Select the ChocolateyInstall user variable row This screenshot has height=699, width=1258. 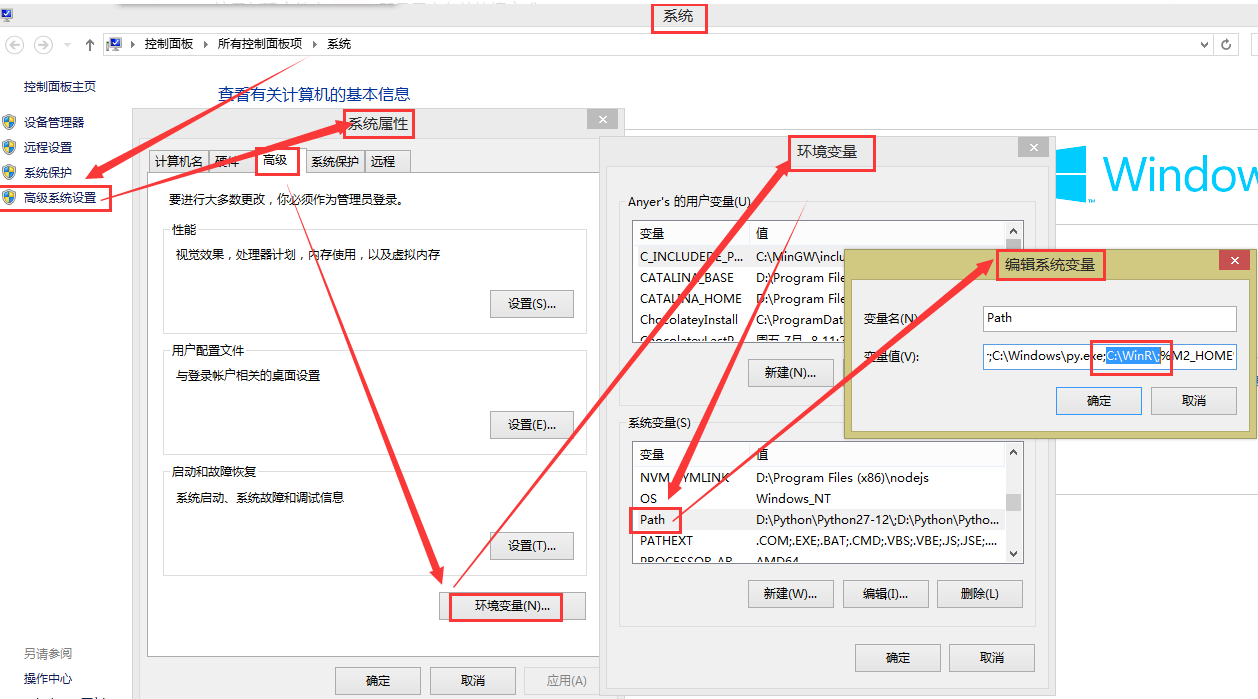tap(740, 319)
